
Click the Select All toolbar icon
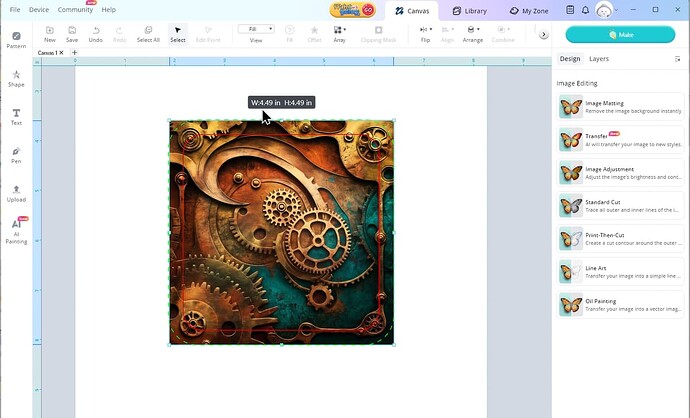[148, 33]
